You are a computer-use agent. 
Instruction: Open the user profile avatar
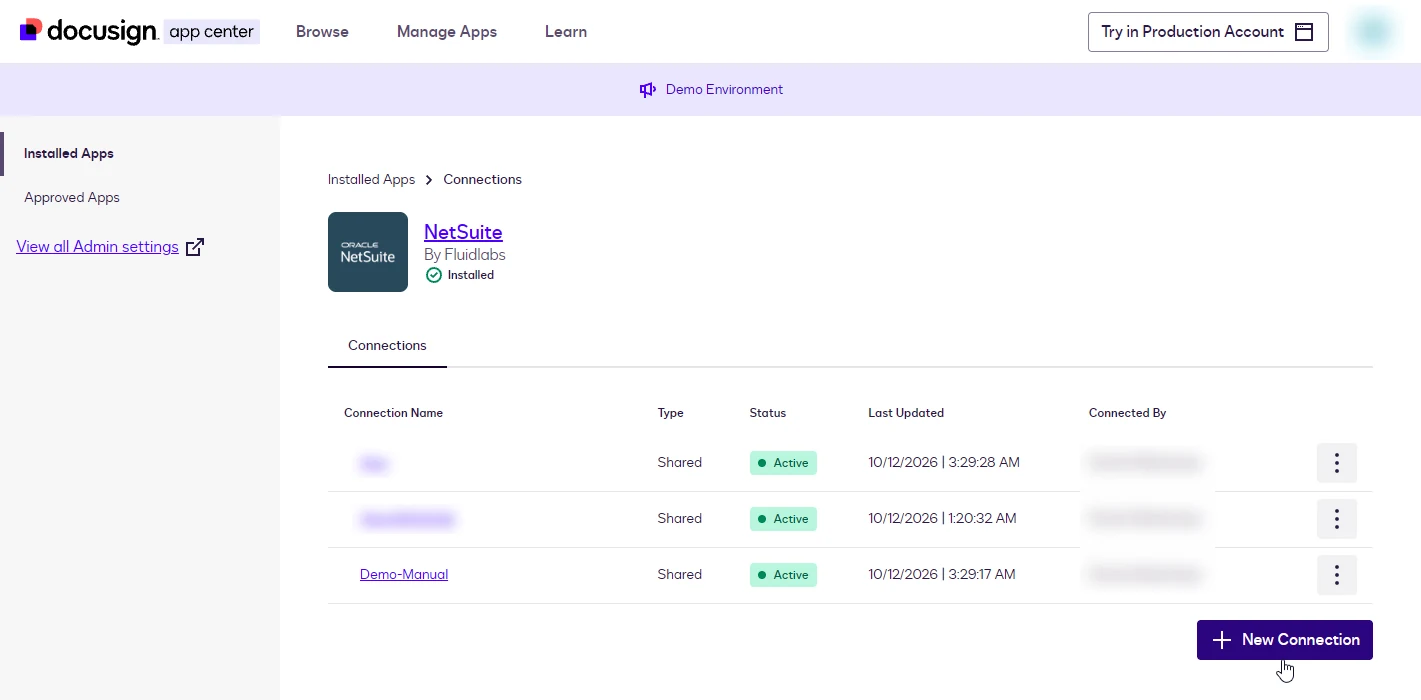1373,32
